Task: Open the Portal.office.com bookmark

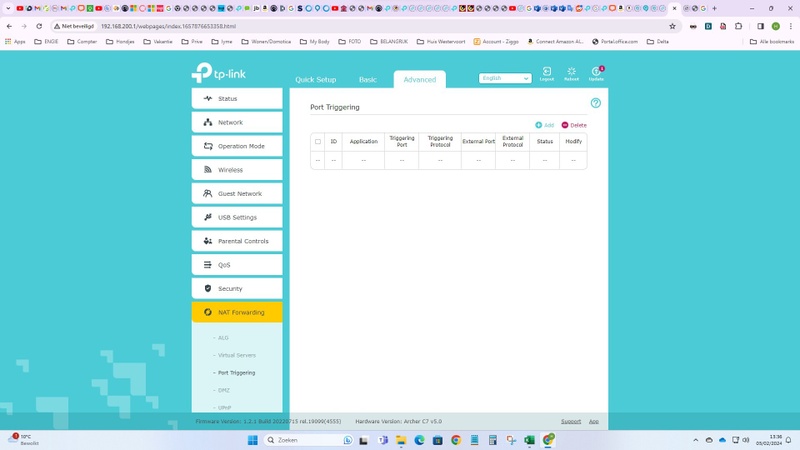Action: 615,42
